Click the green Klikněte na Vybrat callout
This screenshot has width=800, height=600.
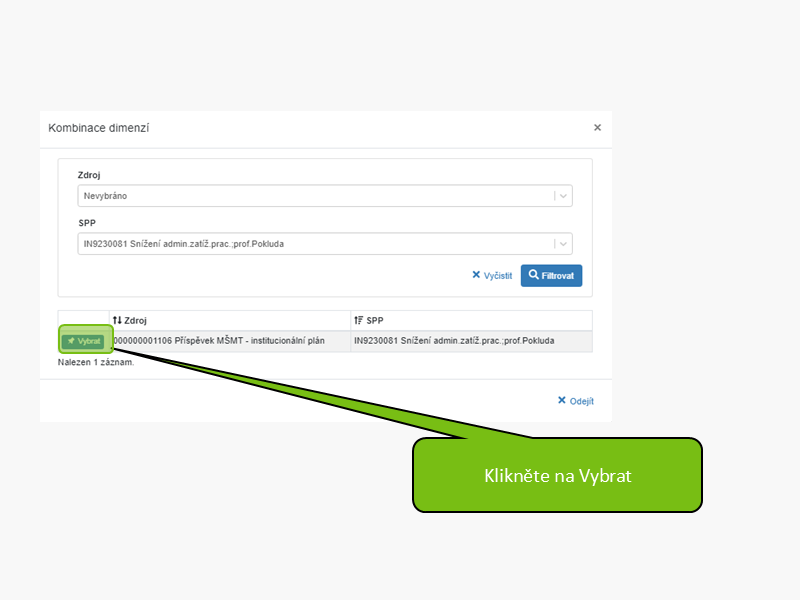click(x=558, y=475)
